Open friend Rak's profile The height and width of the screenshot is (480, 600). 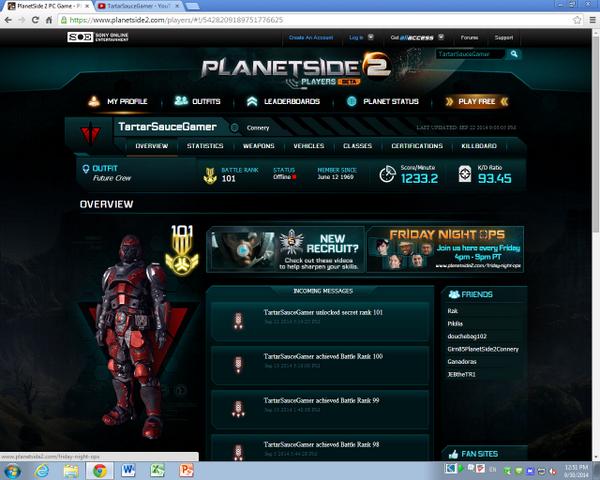(x=453, y=311)
